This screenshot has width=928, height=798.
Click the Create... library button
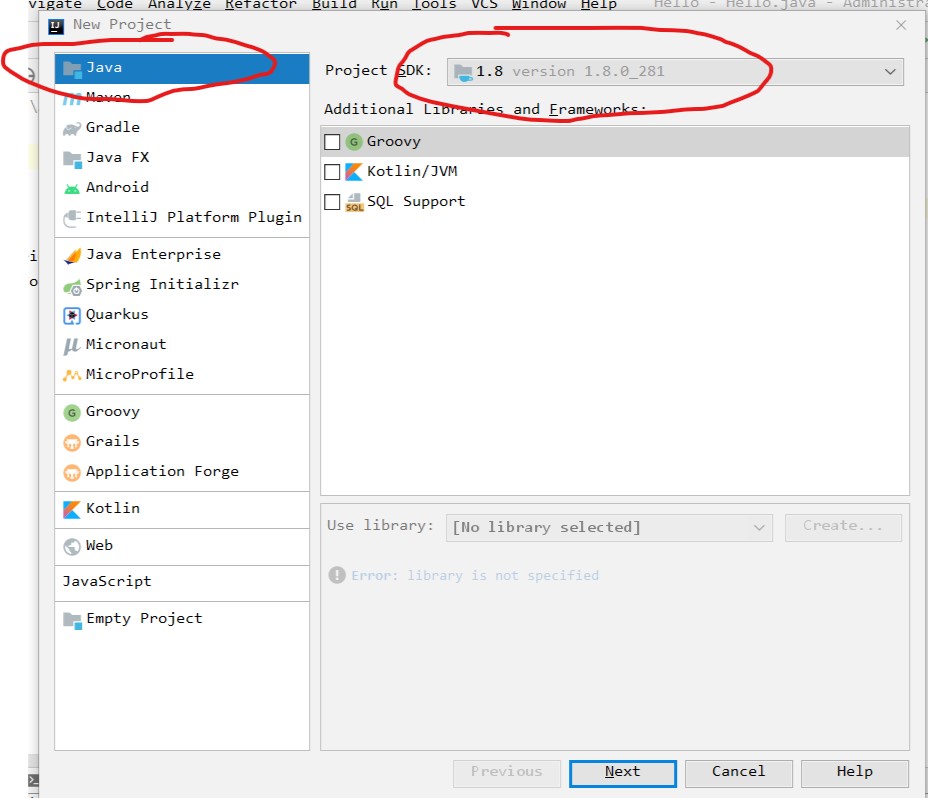point(843,527)
